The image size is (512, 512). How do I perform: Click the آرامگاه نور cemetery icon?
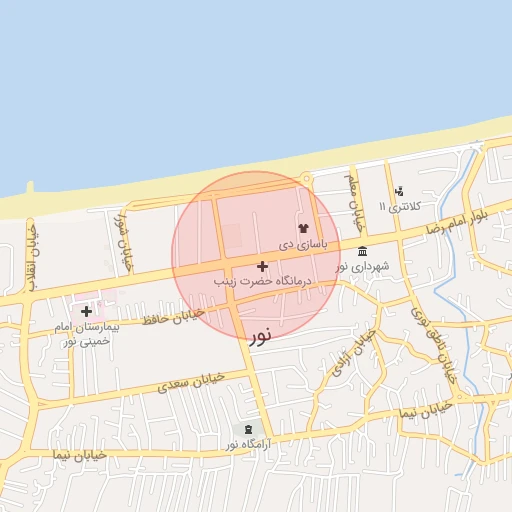248,429
